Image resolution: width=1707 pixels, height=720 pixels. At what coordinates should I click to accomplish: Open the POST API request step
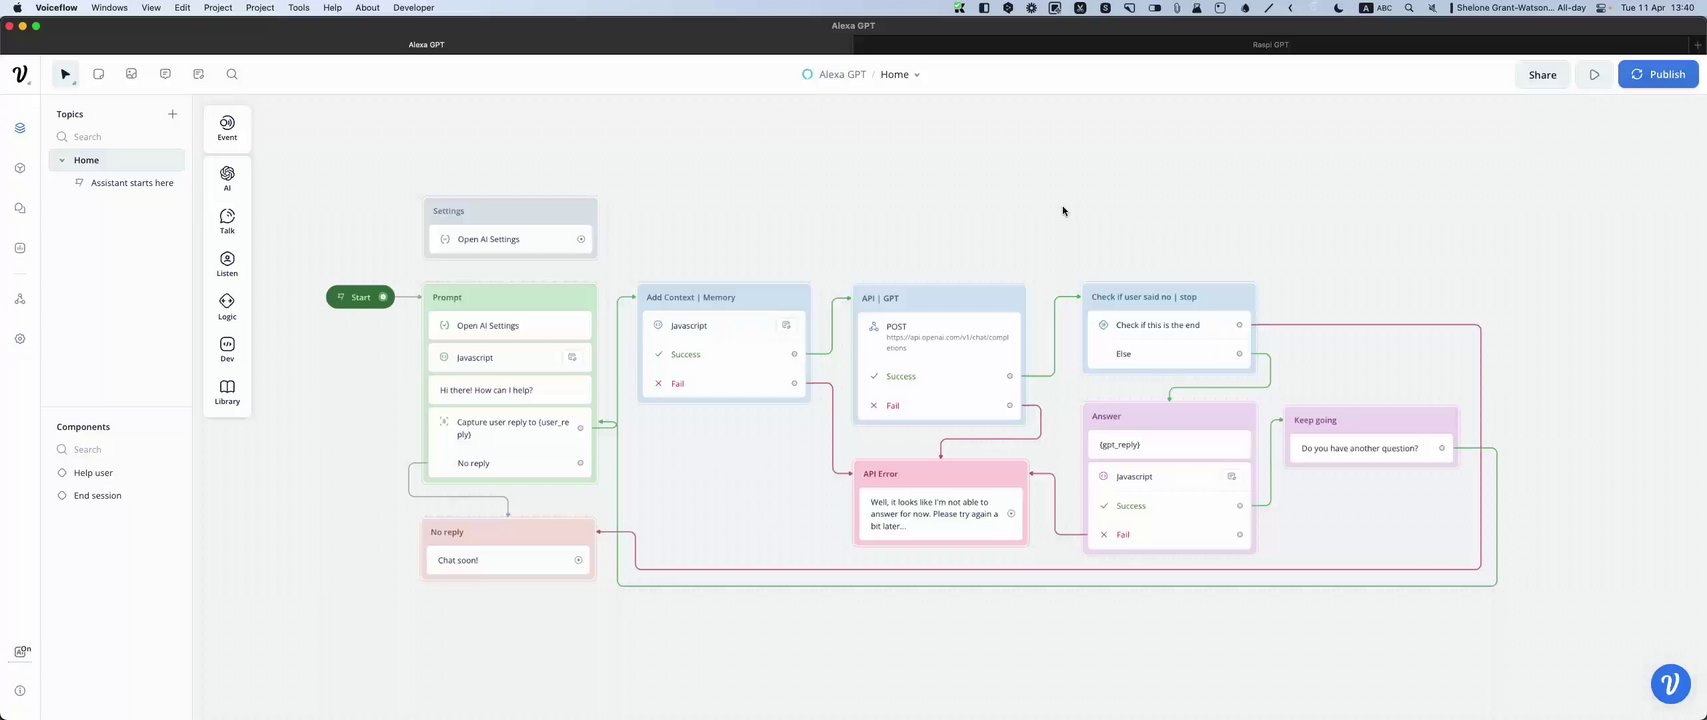tap(939, 338)
